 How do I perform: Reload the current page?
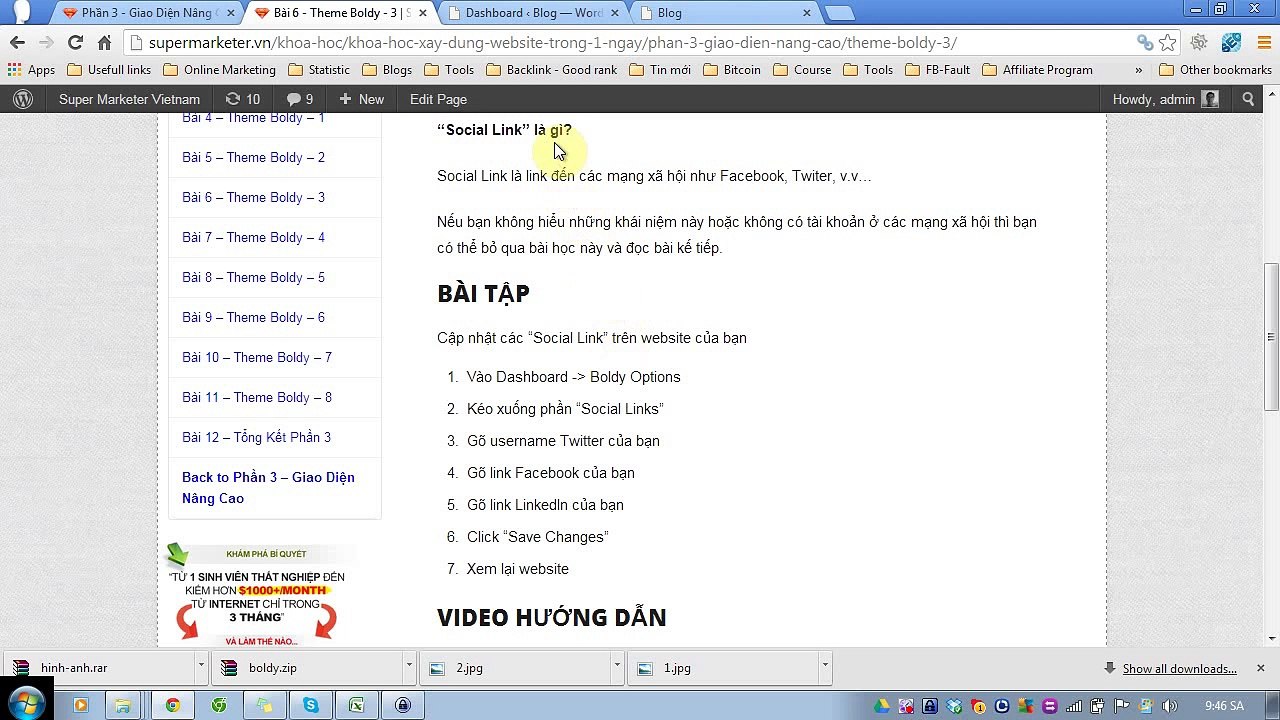[75, 43]
